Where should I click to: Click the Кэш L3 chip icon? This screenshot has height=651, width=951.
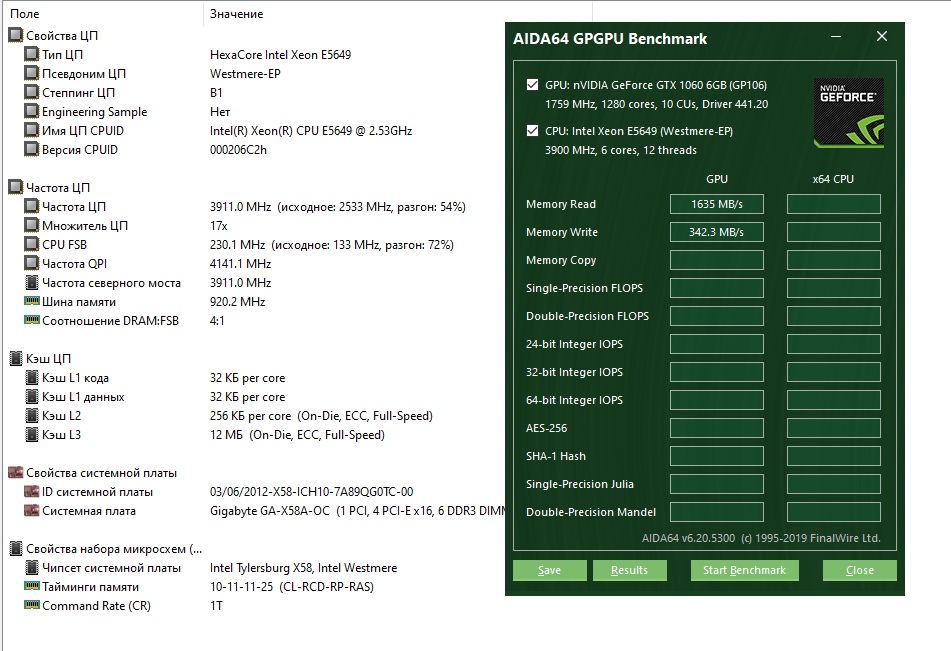click(32, 434)
